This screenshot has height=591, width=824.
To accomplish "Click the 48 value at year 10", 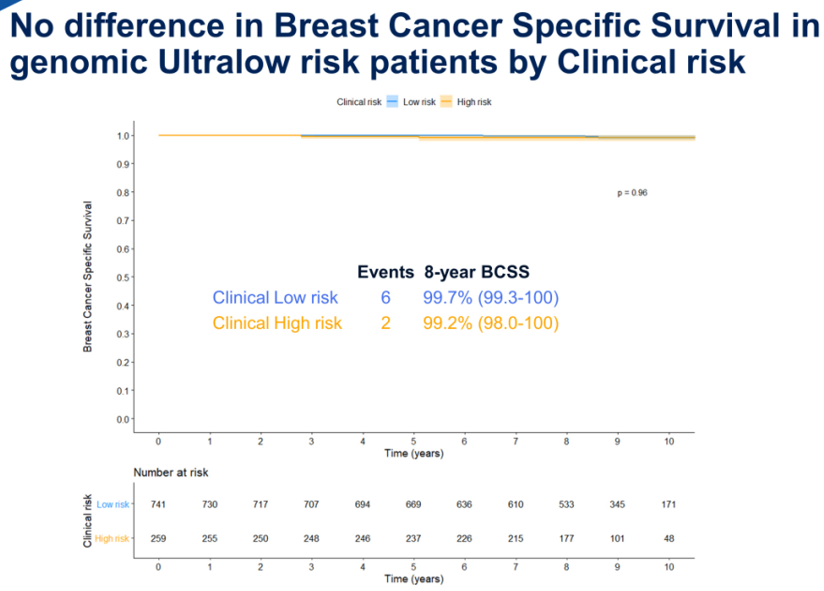I will tap(669, 538).
